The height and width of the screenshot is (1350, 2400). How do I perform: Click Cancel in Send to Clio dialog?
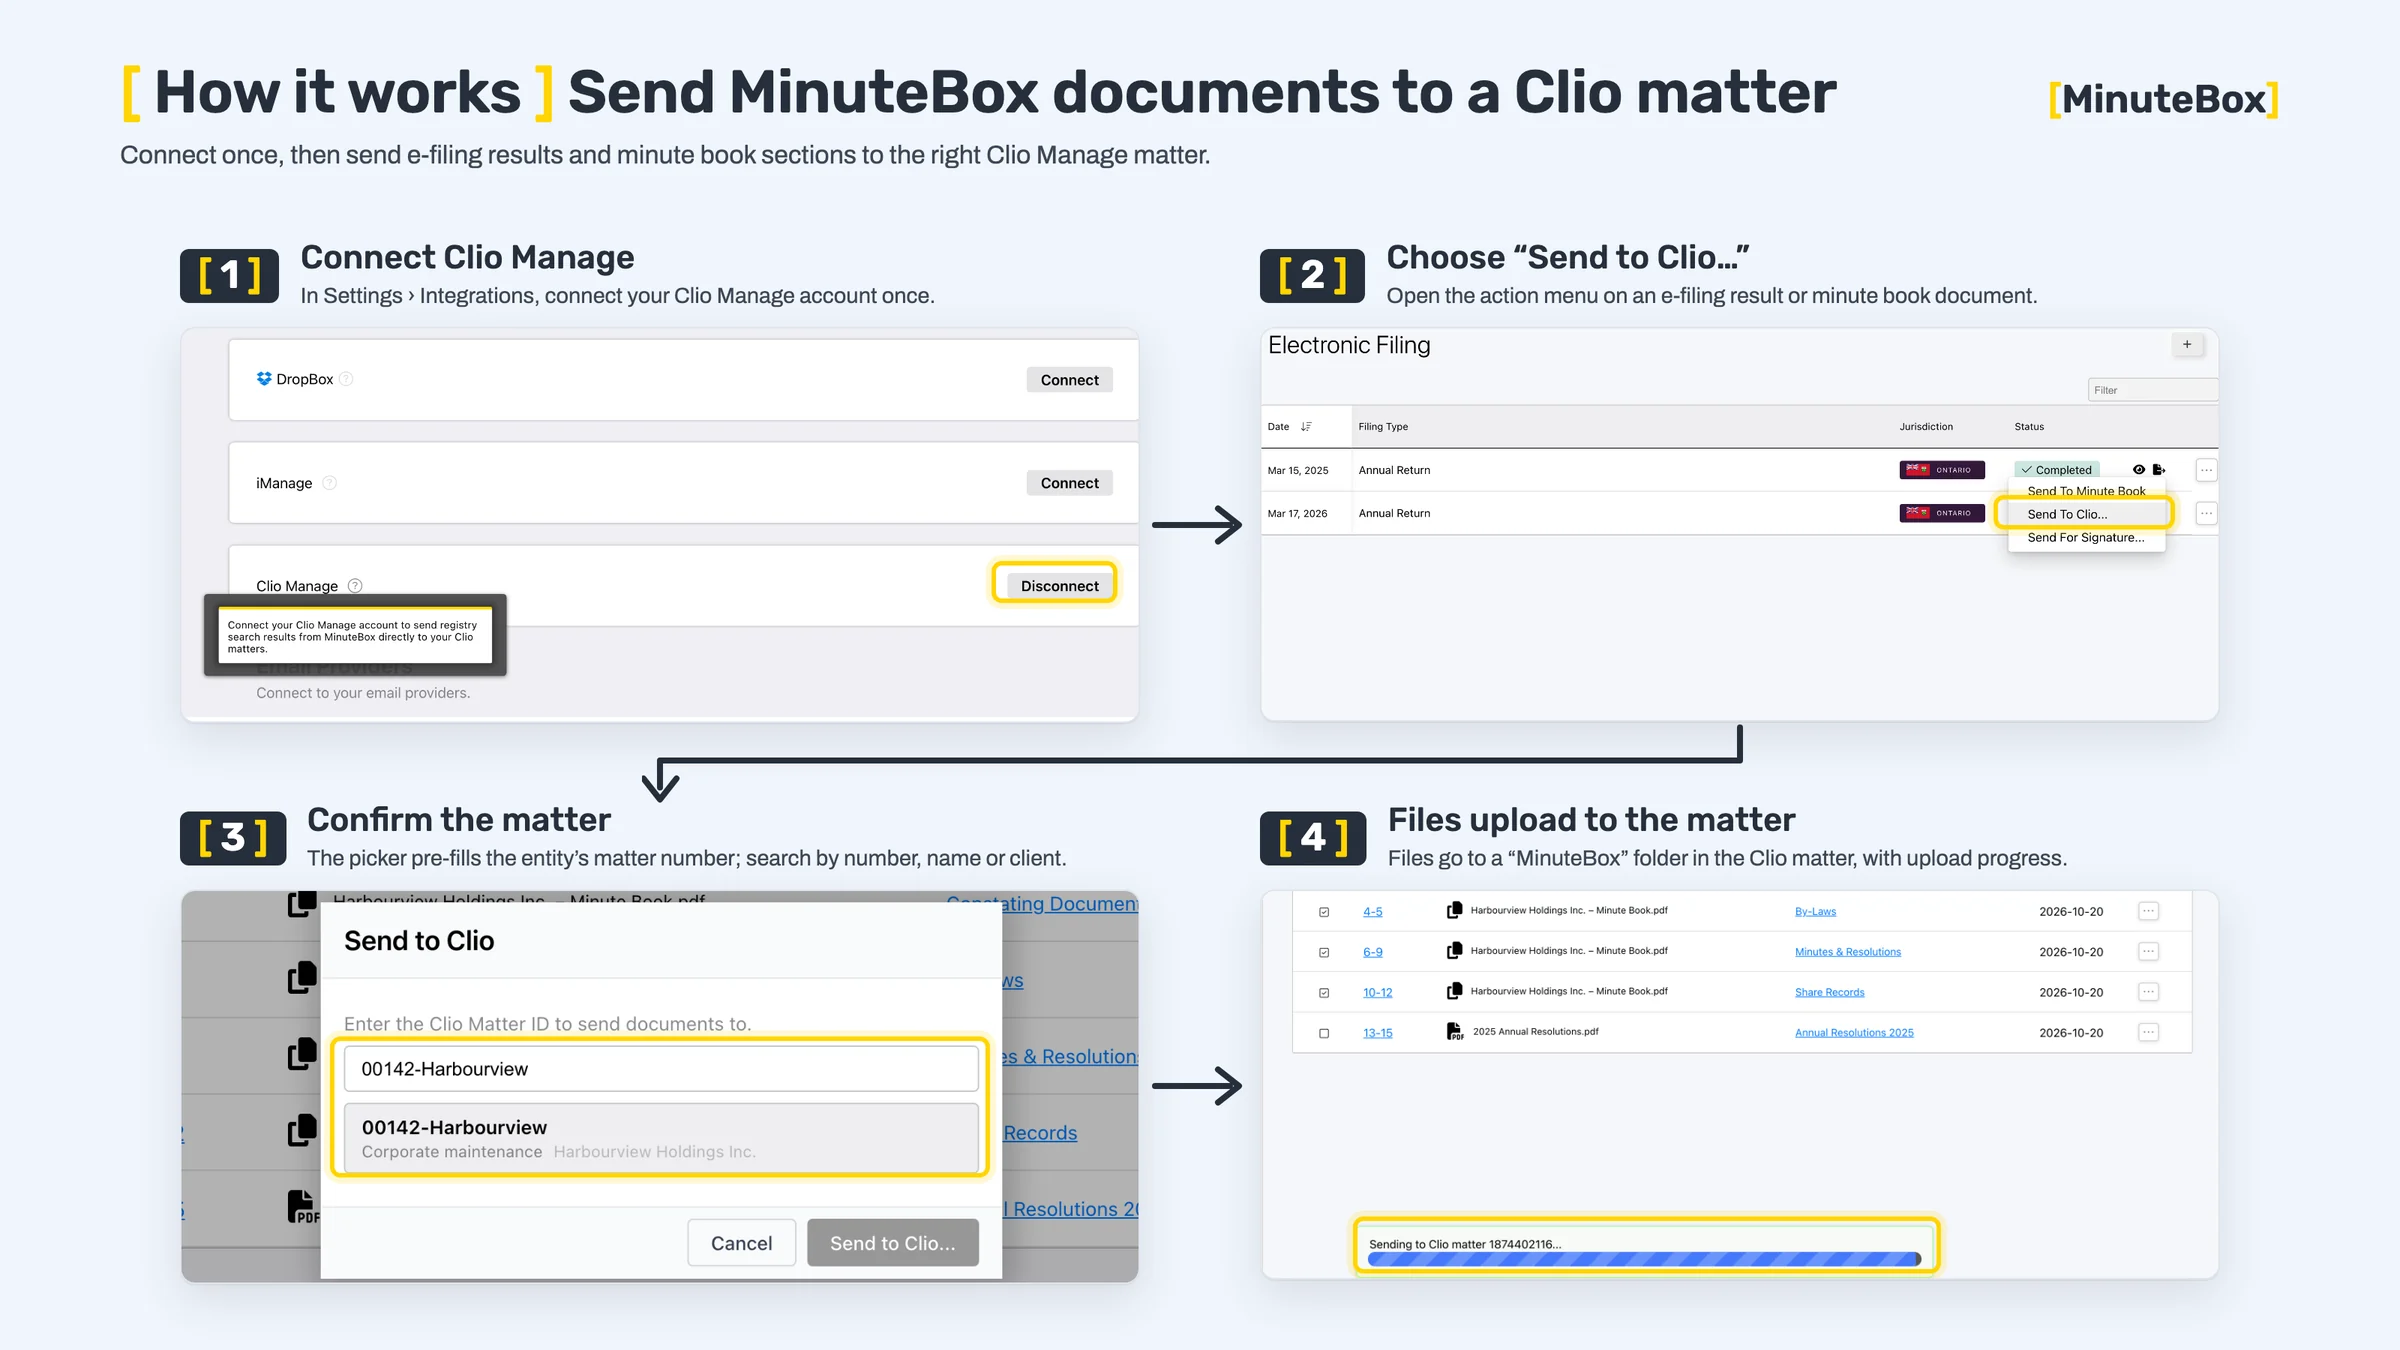[741, 1243]
